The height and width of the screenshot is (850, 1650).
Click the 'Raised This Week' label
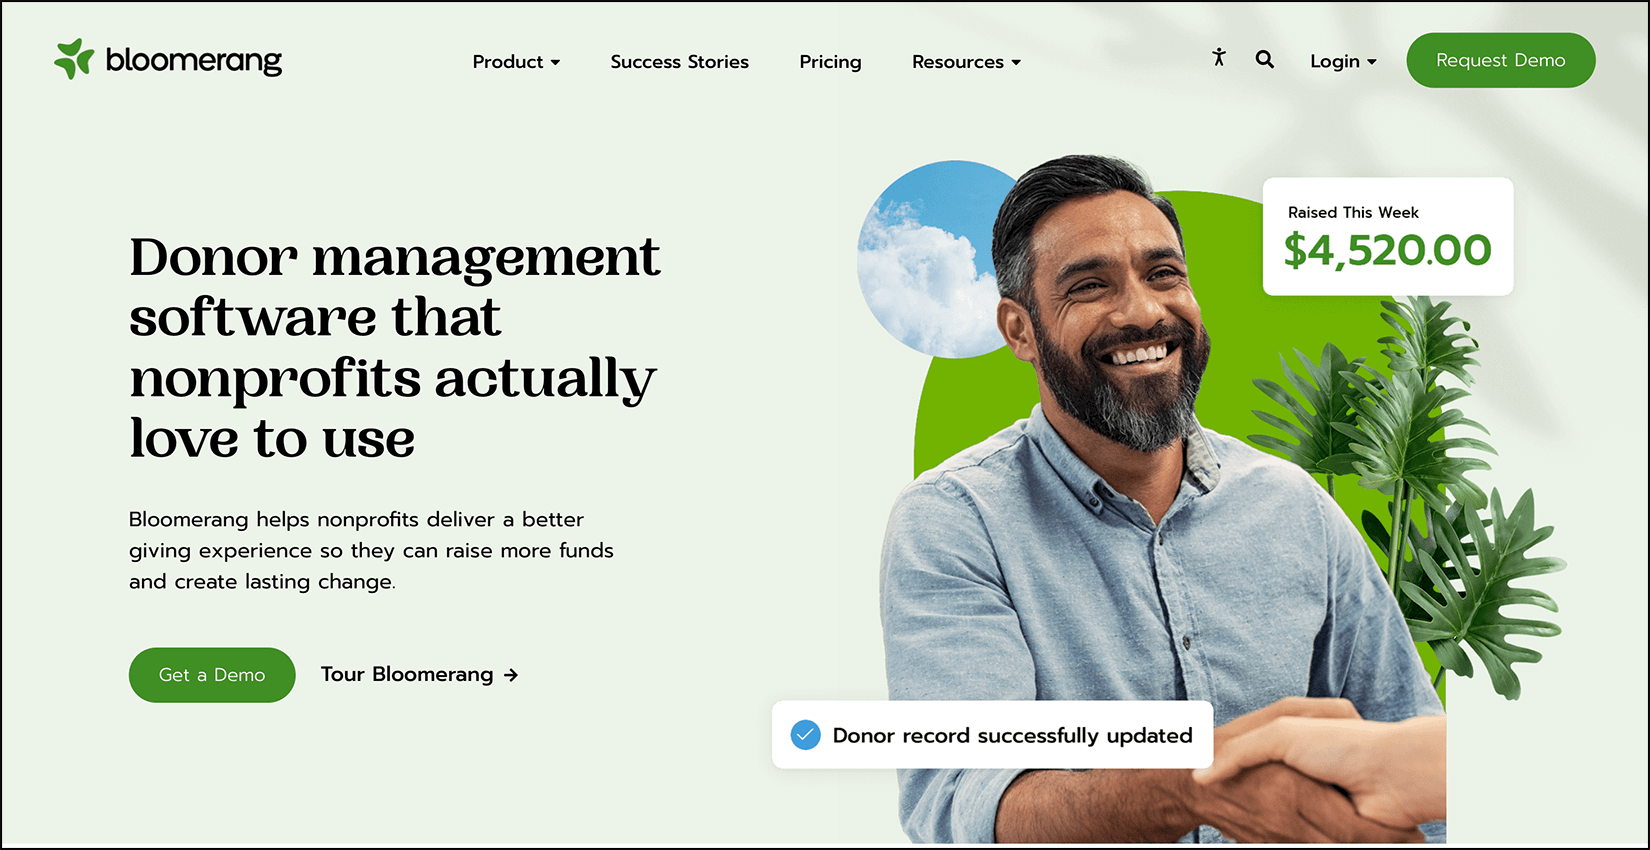[x=1353, y=213]
